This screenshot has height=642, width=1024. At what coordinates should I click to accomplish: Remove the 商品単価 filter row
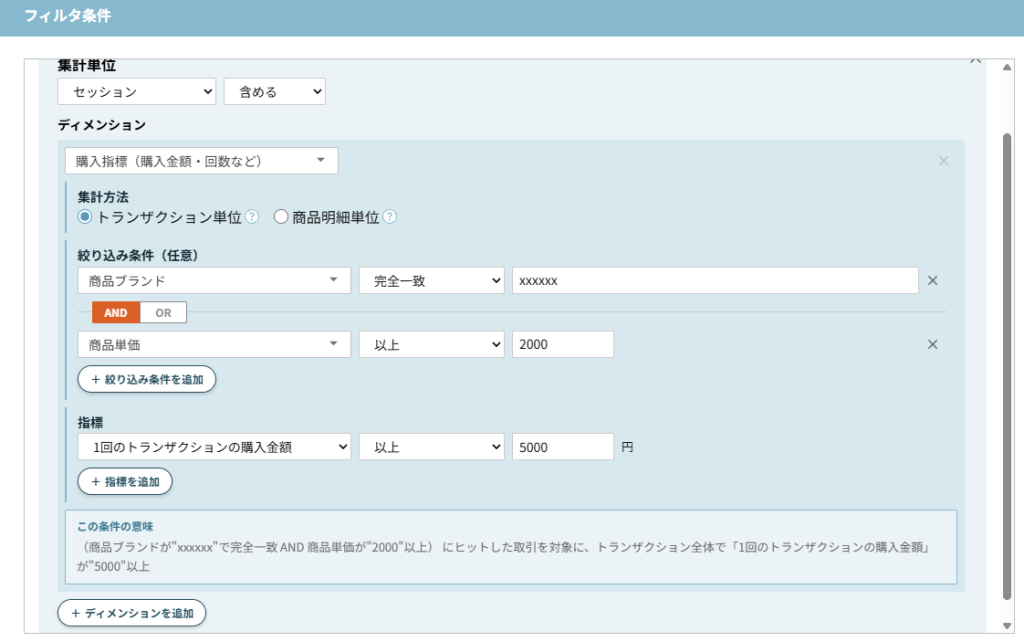click(933, 344)
